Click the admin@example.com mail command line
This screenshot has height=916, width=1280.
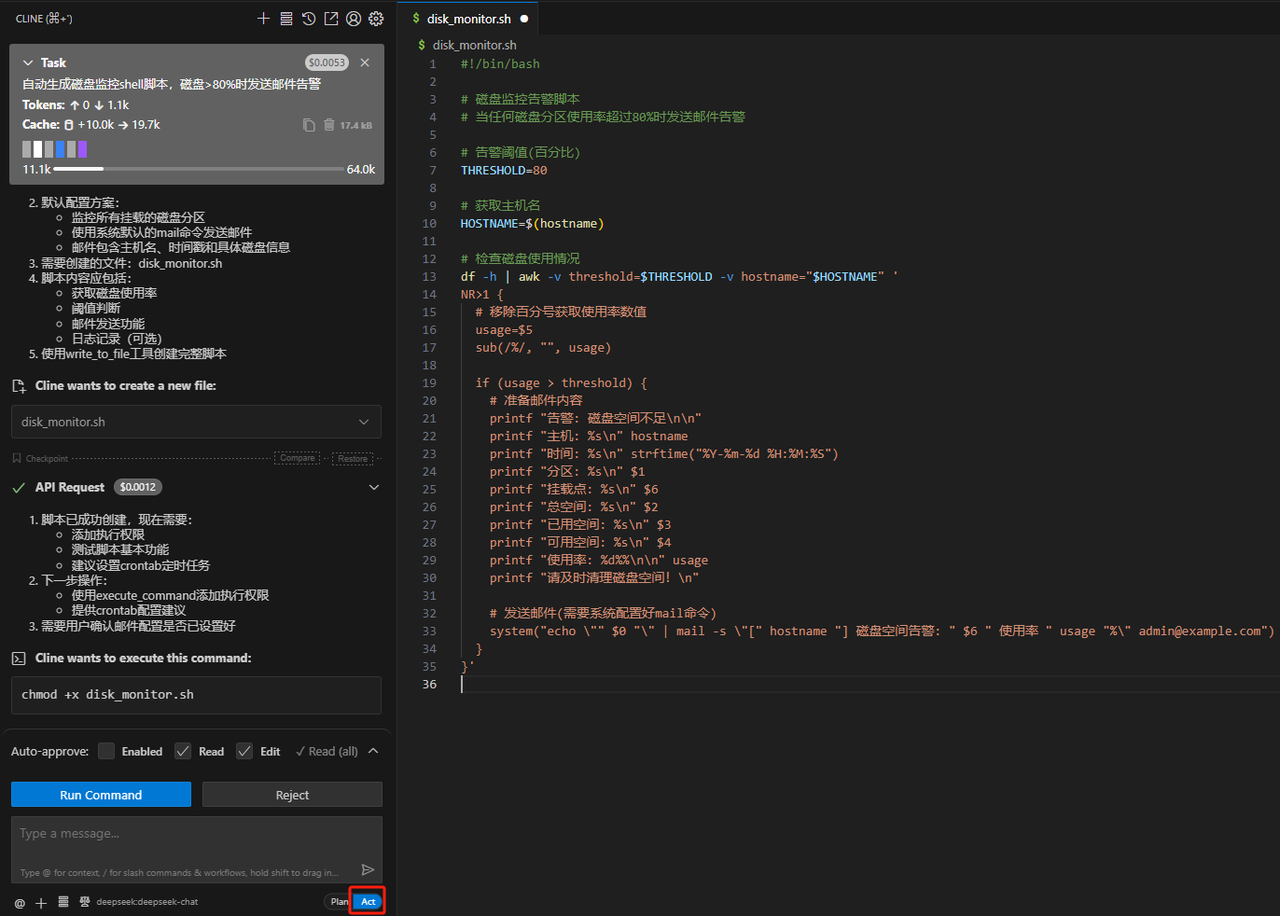(x=882, y=631)
